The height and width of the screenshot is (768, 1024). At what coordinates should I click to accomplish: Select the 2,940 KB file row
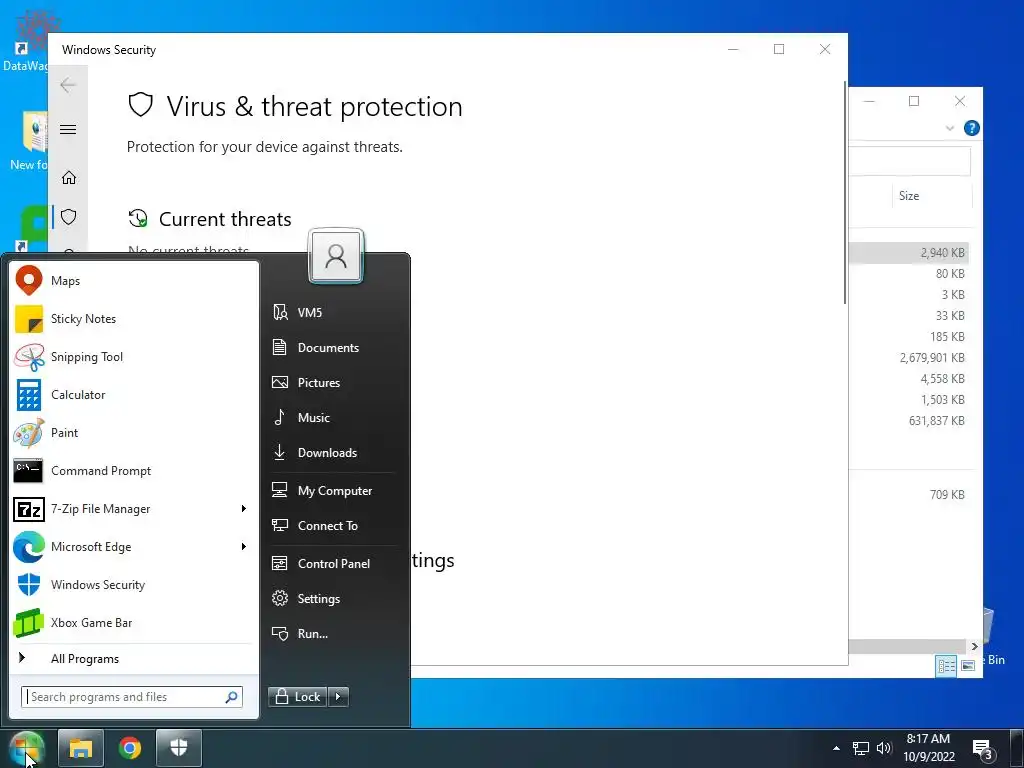click(909, 253)
